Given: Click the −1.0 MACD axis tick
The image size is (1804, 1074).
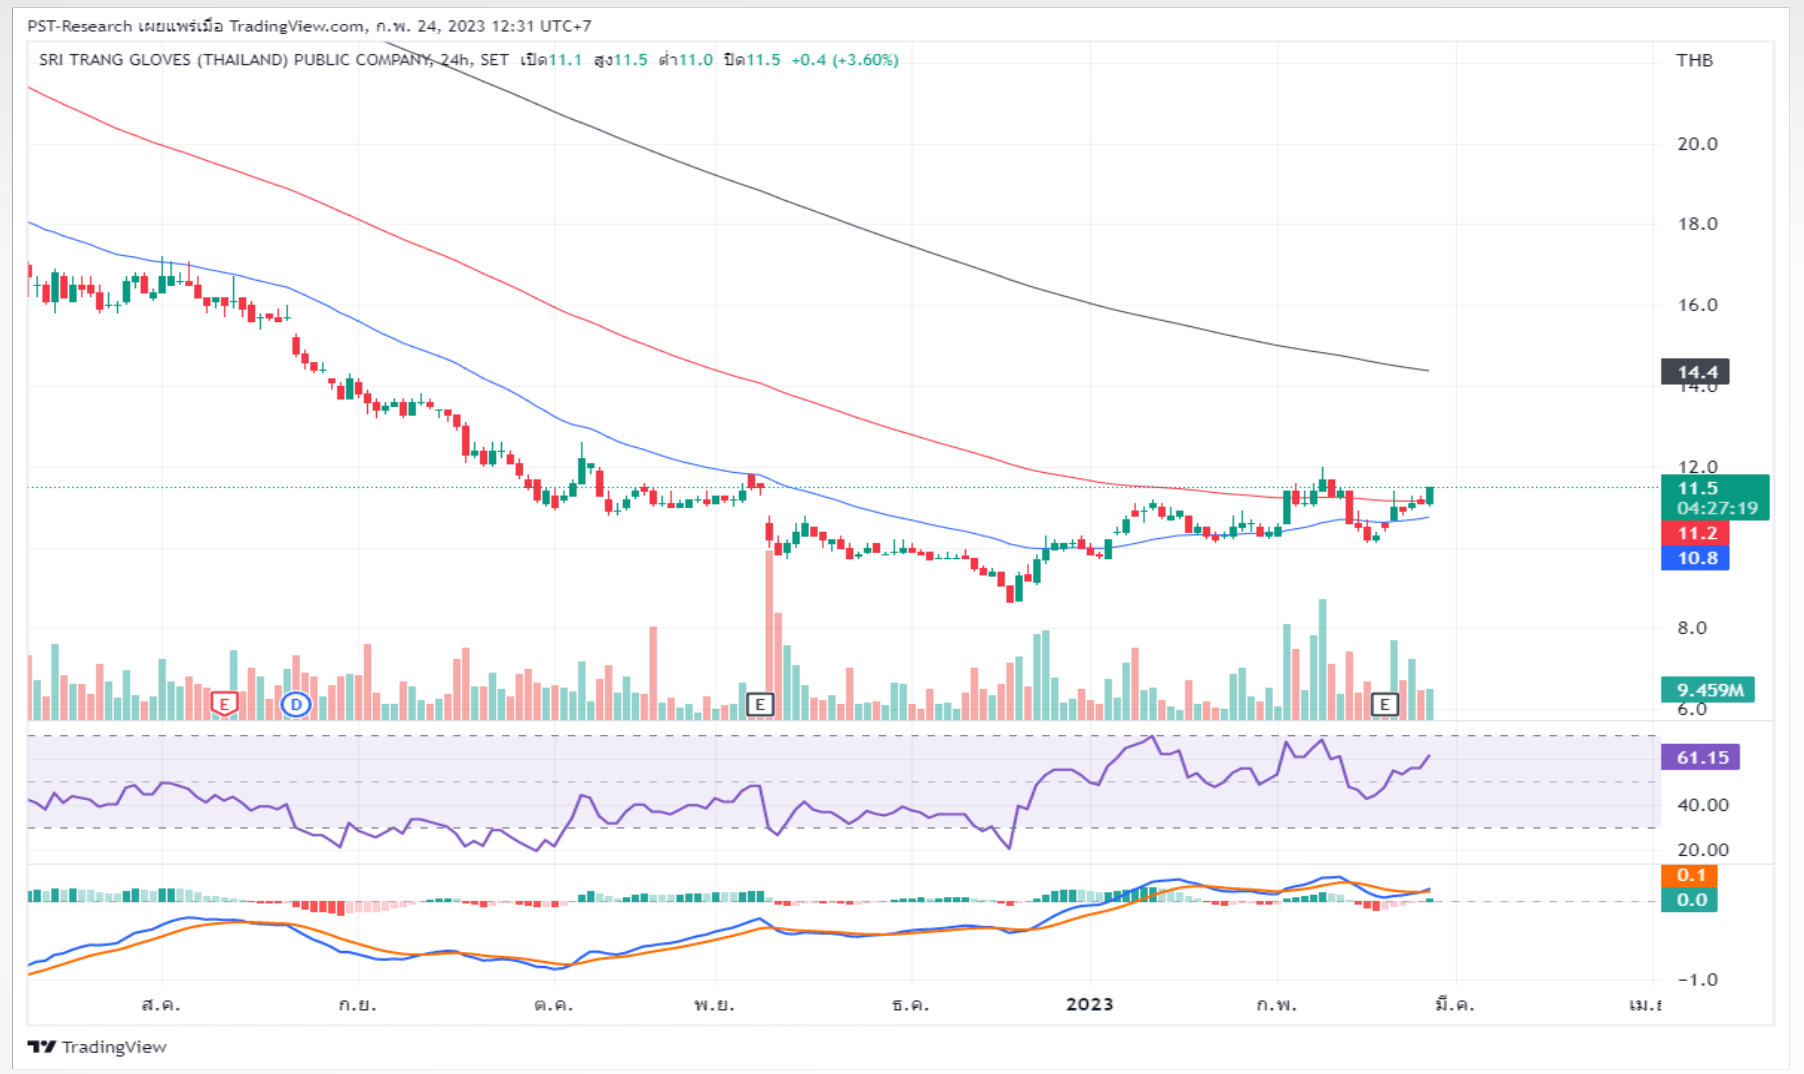Looking at the screenshot, I should pos(1697,980).
